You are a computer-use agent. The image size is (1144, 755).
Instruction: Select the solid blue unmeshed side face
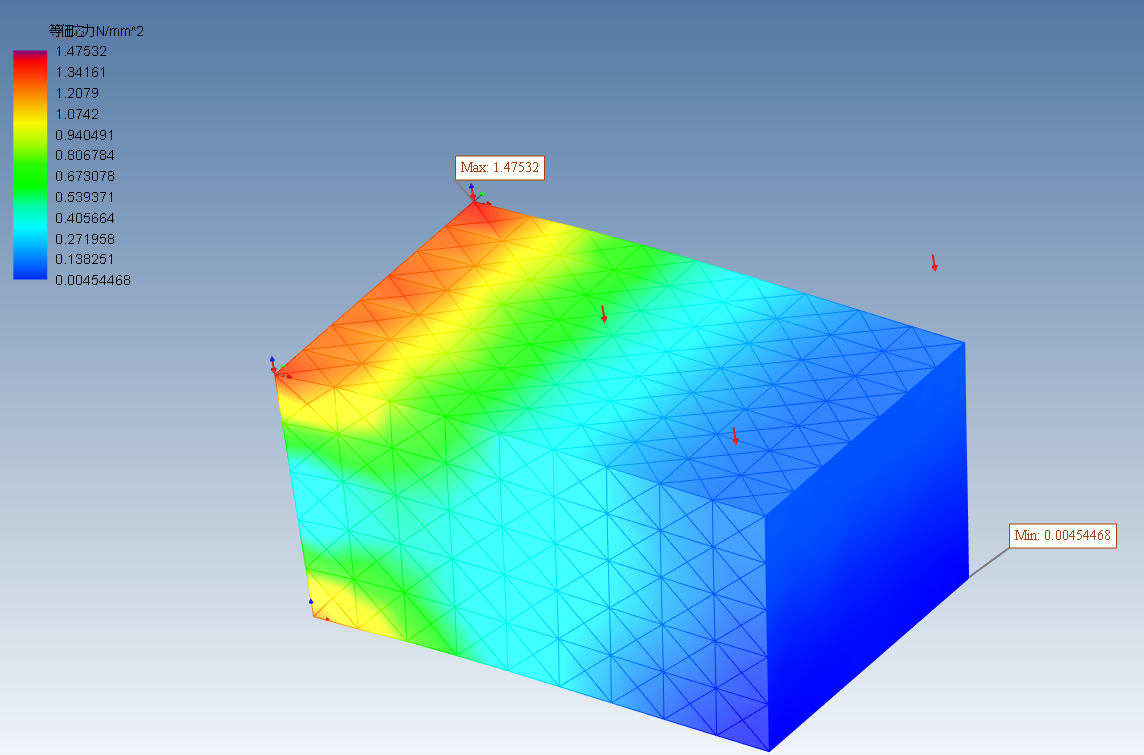click(x=868, y=547)
